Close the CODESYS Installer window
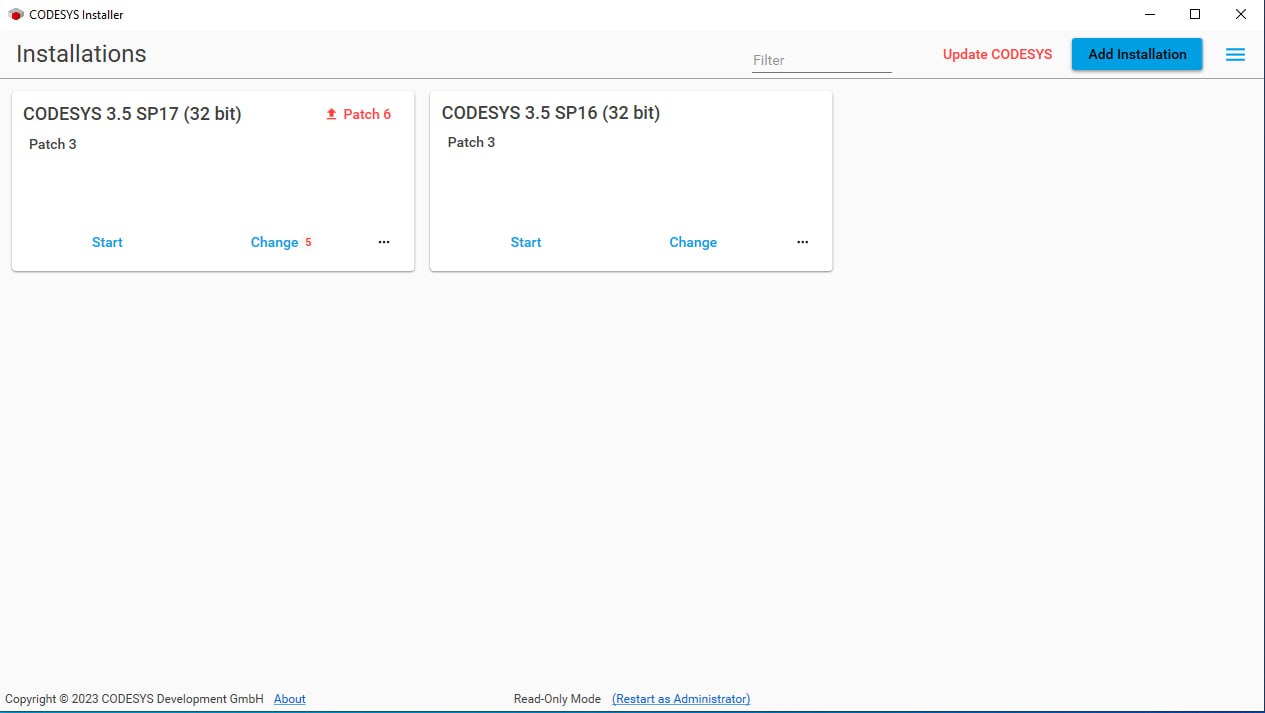 click(x=1241, y=15)
